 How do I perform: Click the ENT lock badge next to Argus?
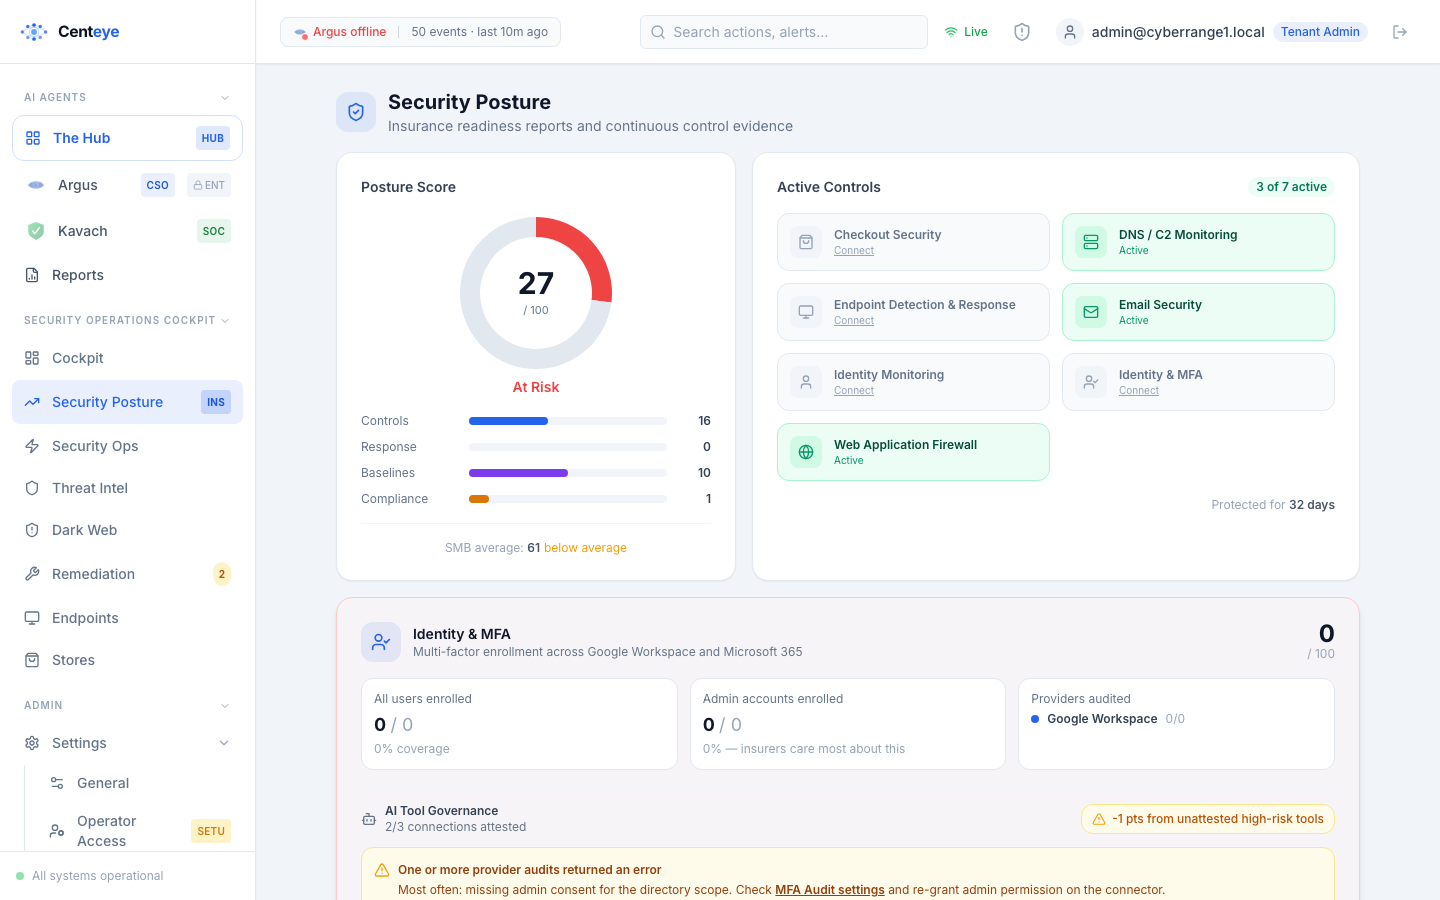coord(209,185)
